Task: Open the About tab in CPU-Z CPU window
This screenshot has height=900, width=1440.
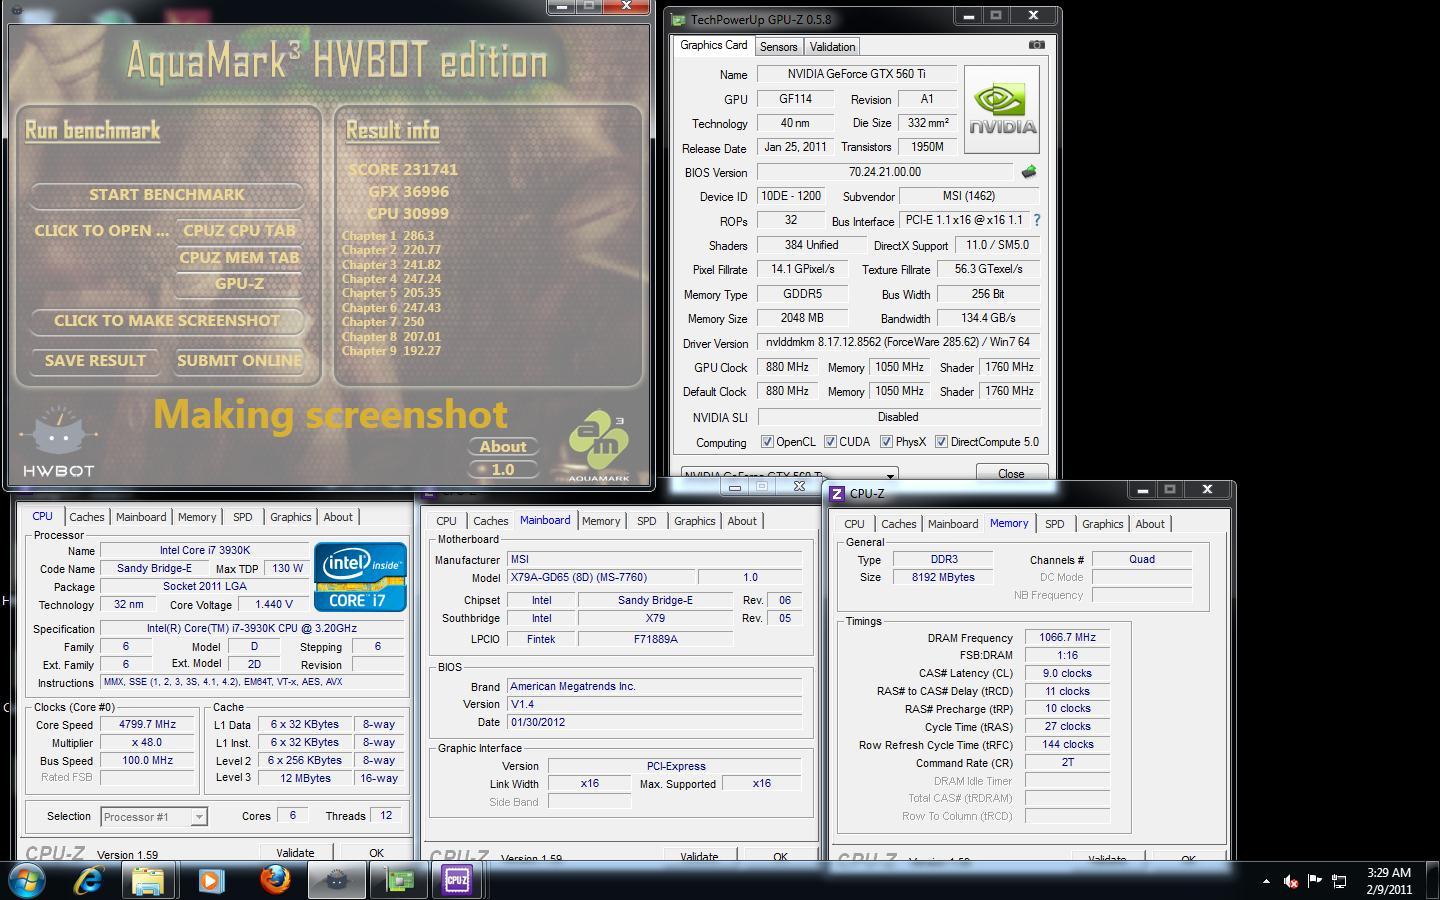Action: [x=338, y=517]
